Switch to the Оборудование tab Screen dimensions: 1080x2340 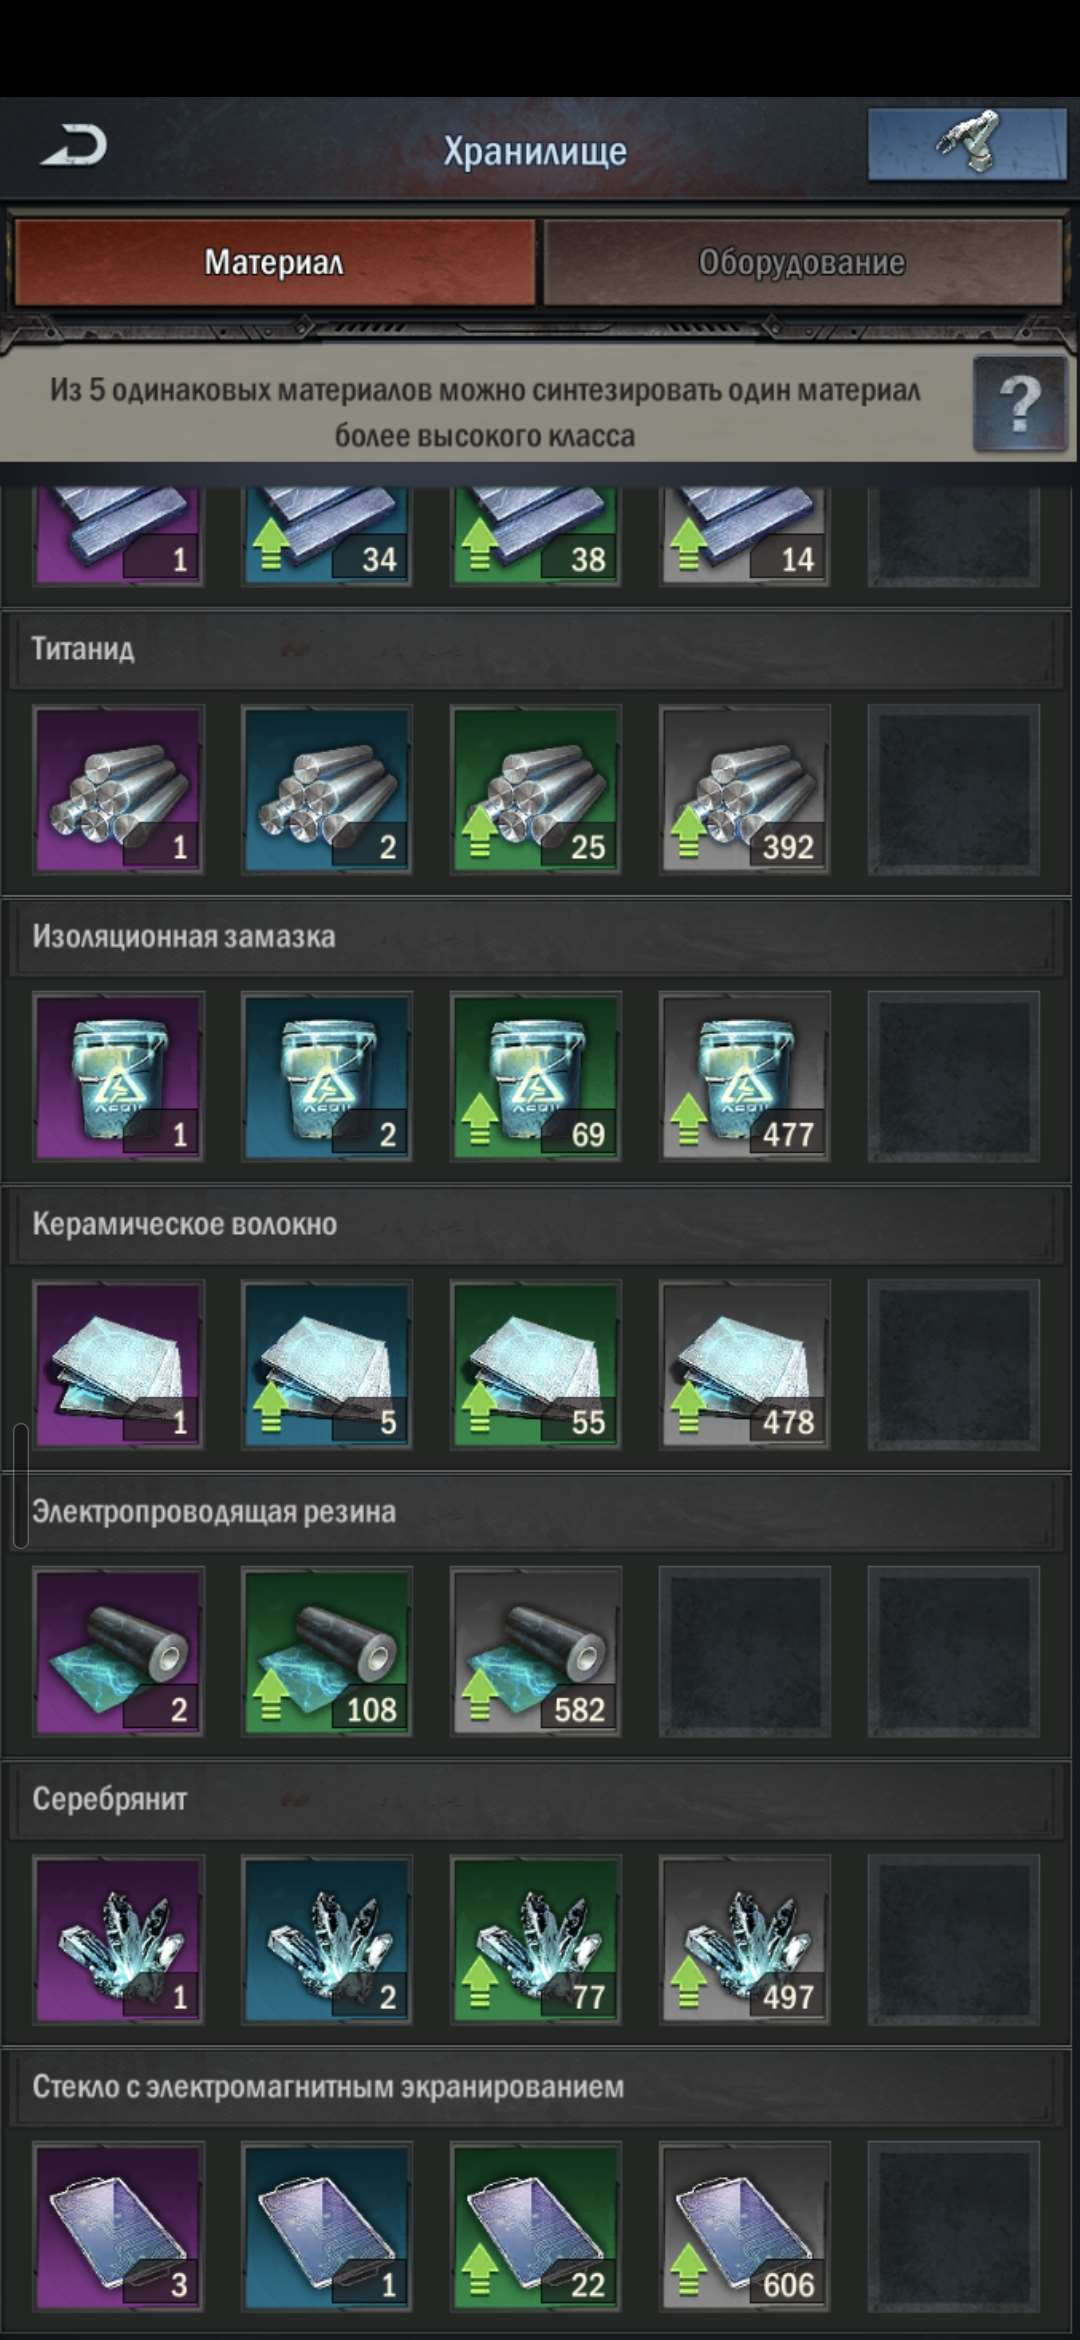[802, 262]
